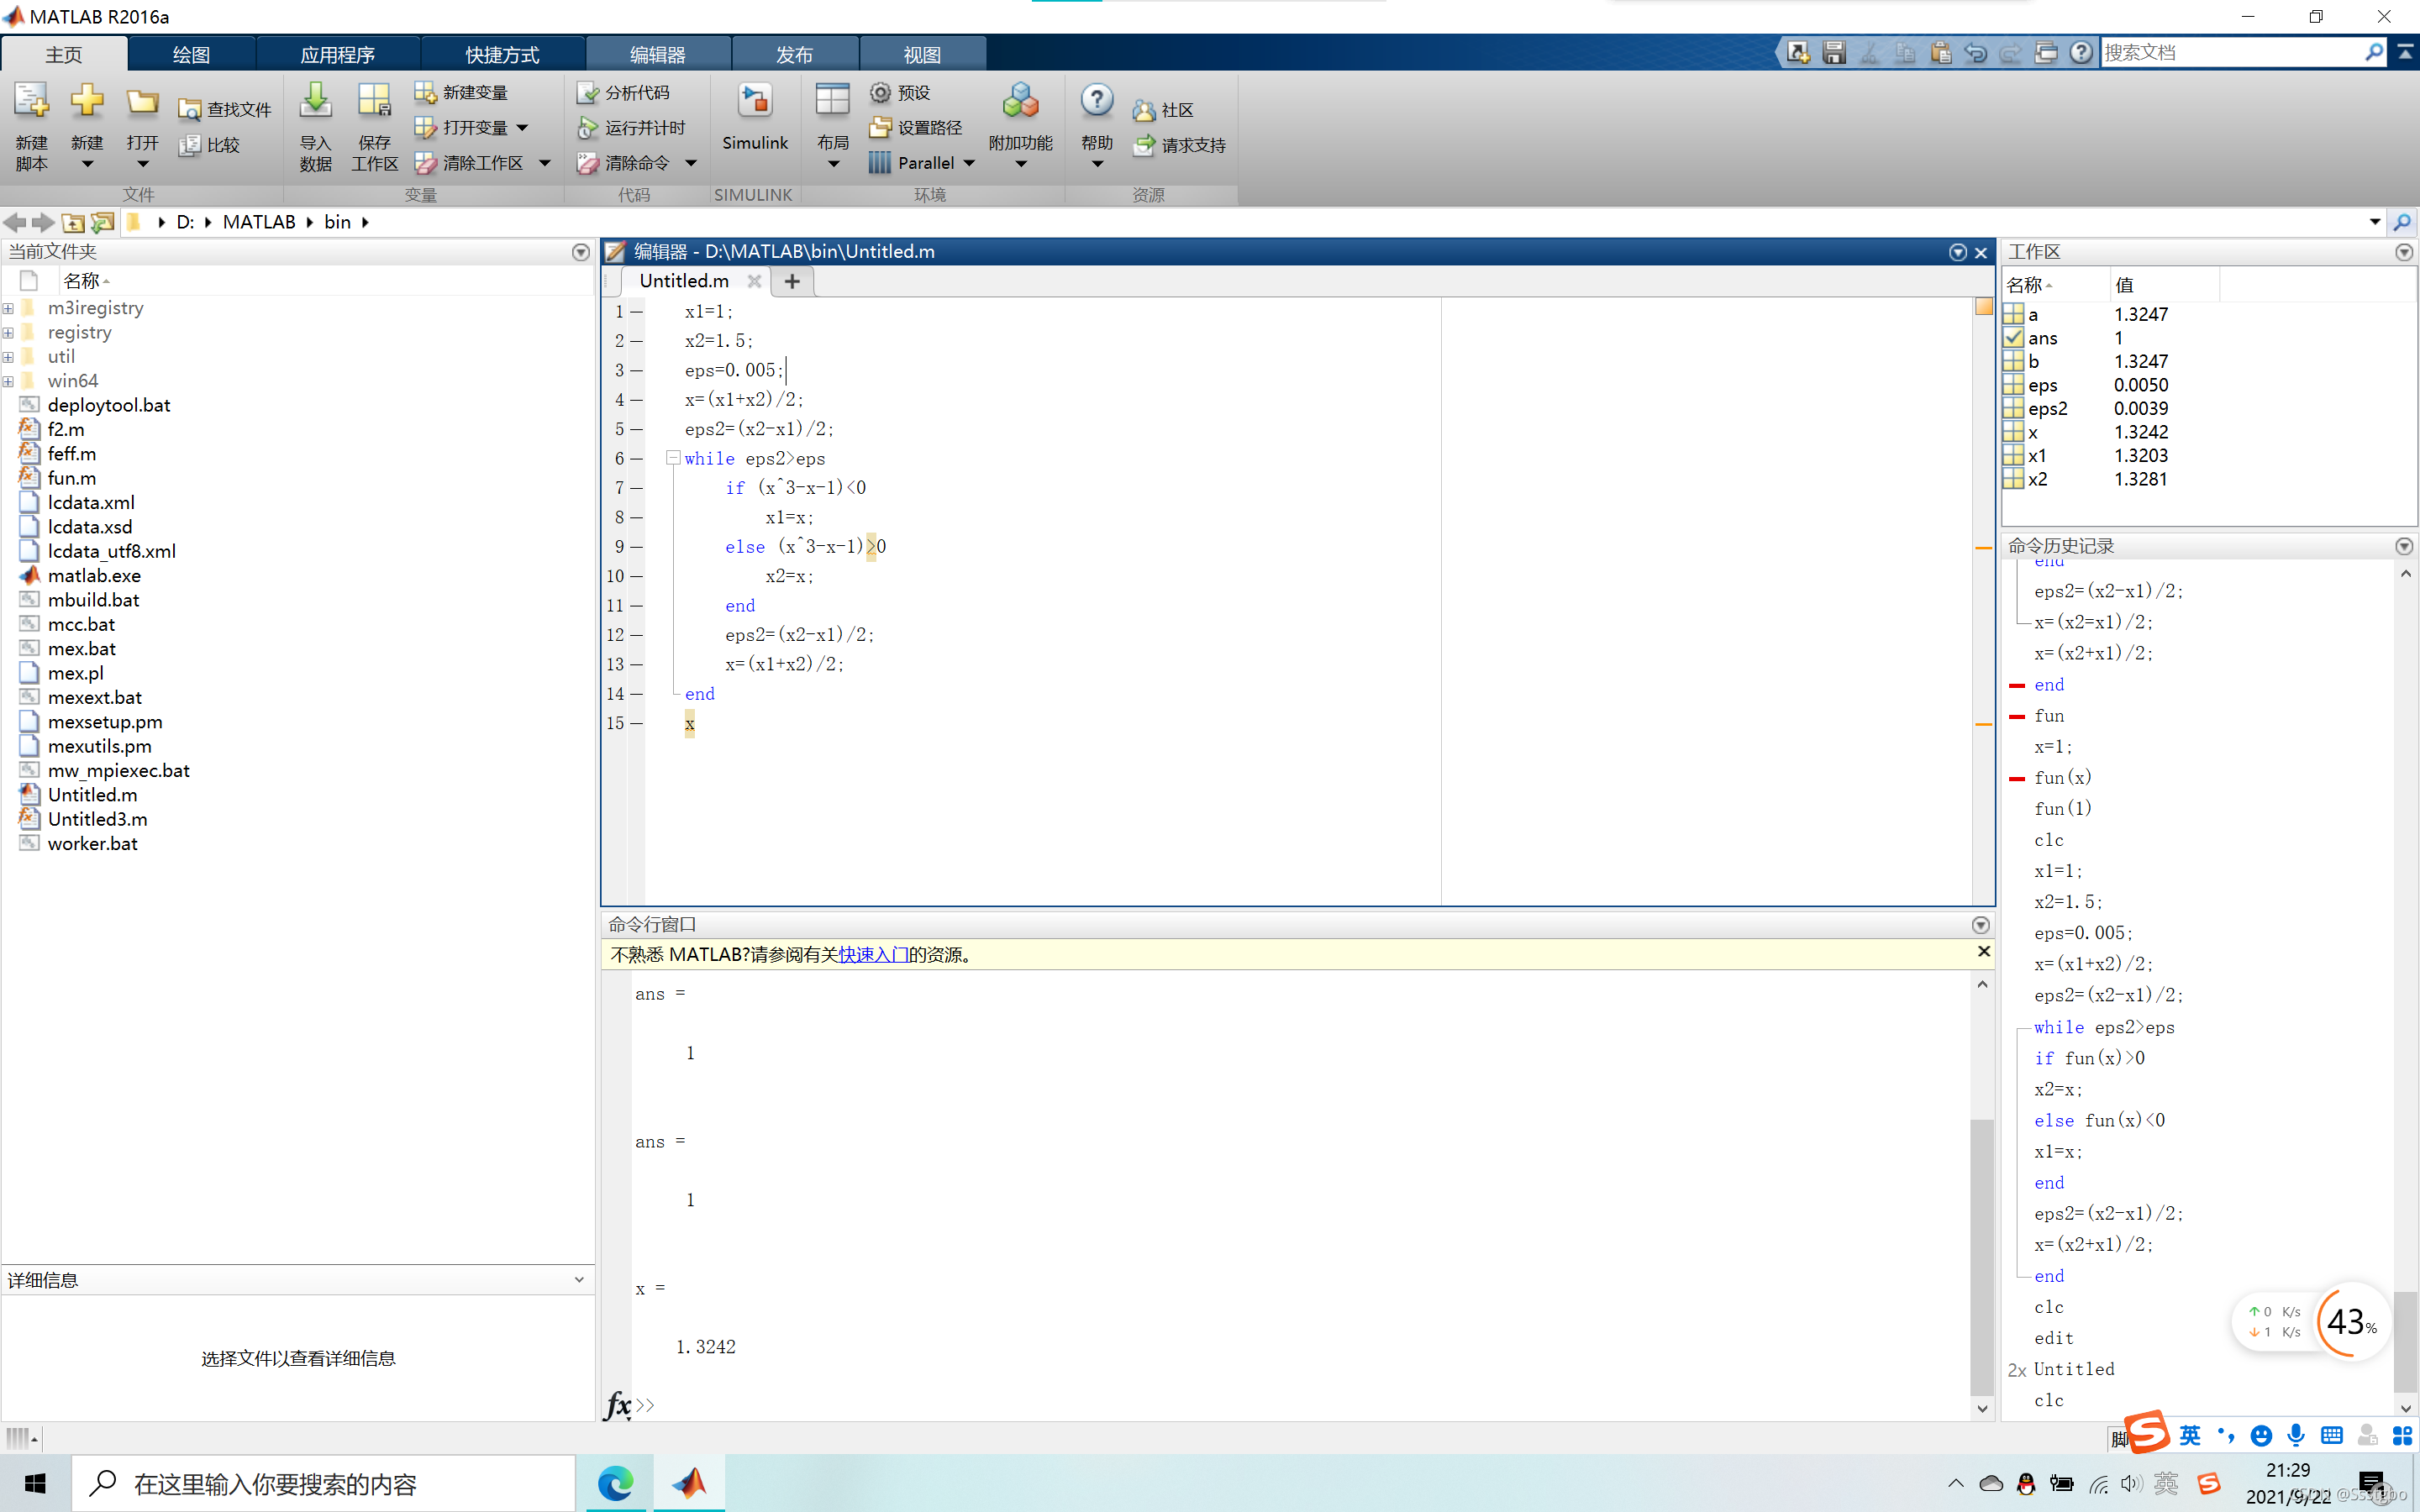Collapse the while loop fold marker

[673, 458]
